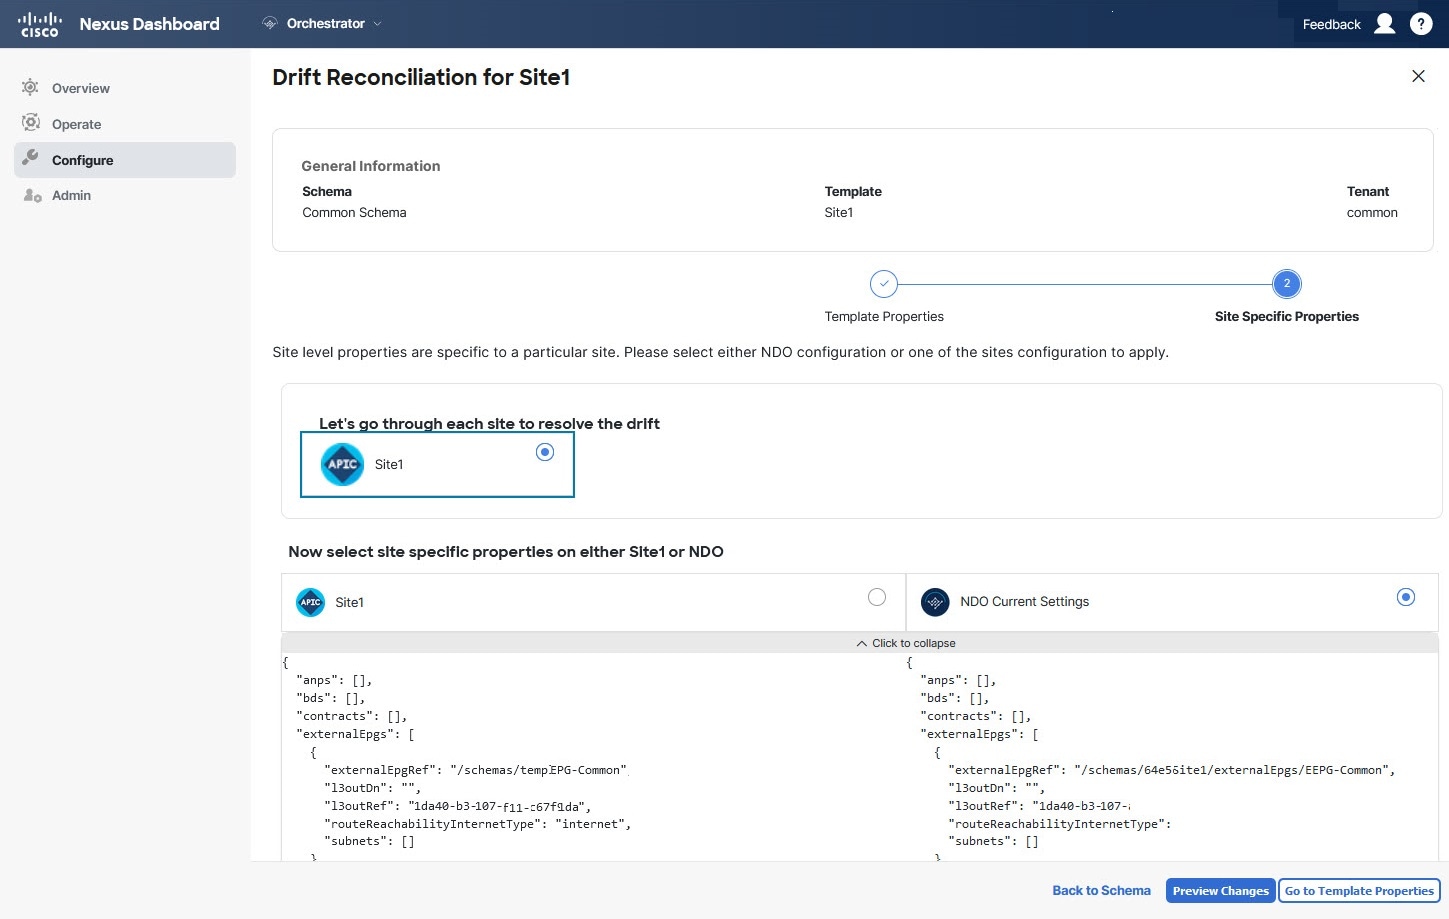The width and height of the screenshot is (1449, 919).
Task: Click Nexus Dashboard title
Action: point(149,24)
